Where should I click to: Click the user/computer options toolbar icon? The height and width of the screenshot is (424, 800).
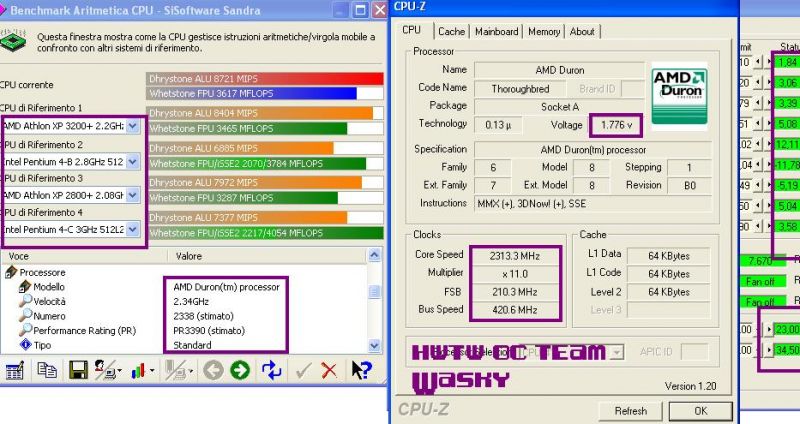click(105, 370)
